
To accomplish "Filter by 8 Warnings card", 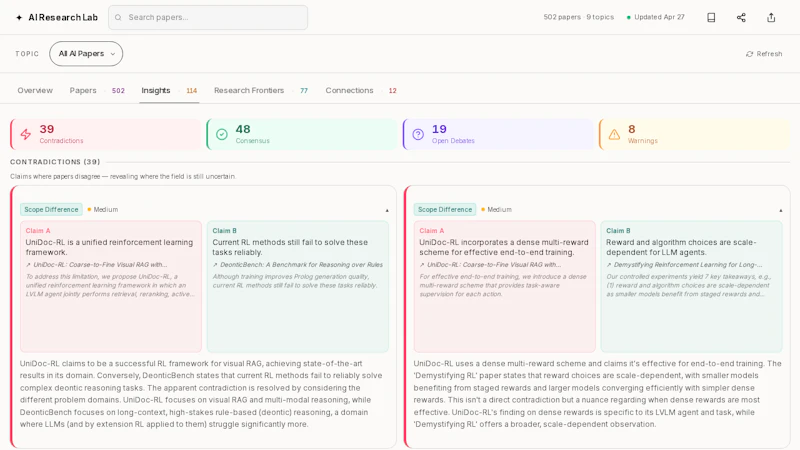I will (694, 134).
